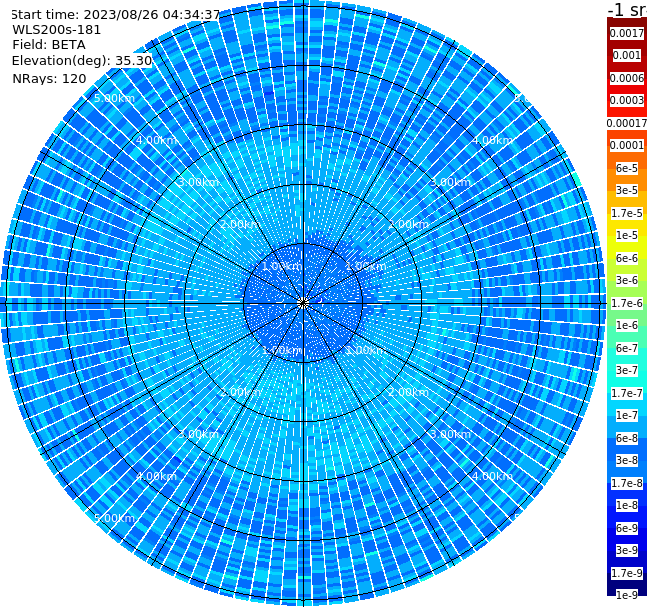Click the Start time 2023/08/26 04:34:37 text
The image size is (647, 607).
pyautogui.click(x=116, y=15)
